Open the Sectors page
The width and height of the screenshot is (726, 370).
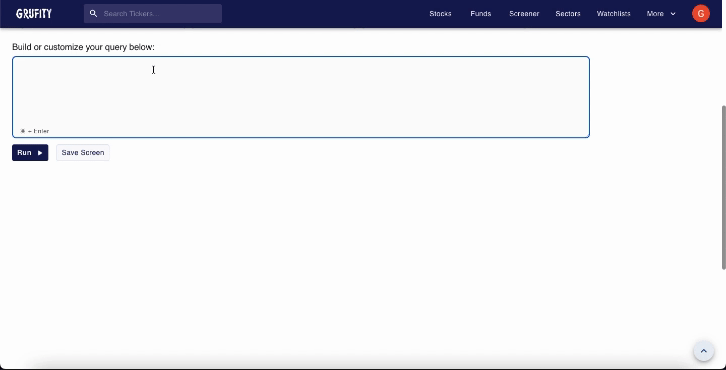(568, 13)
